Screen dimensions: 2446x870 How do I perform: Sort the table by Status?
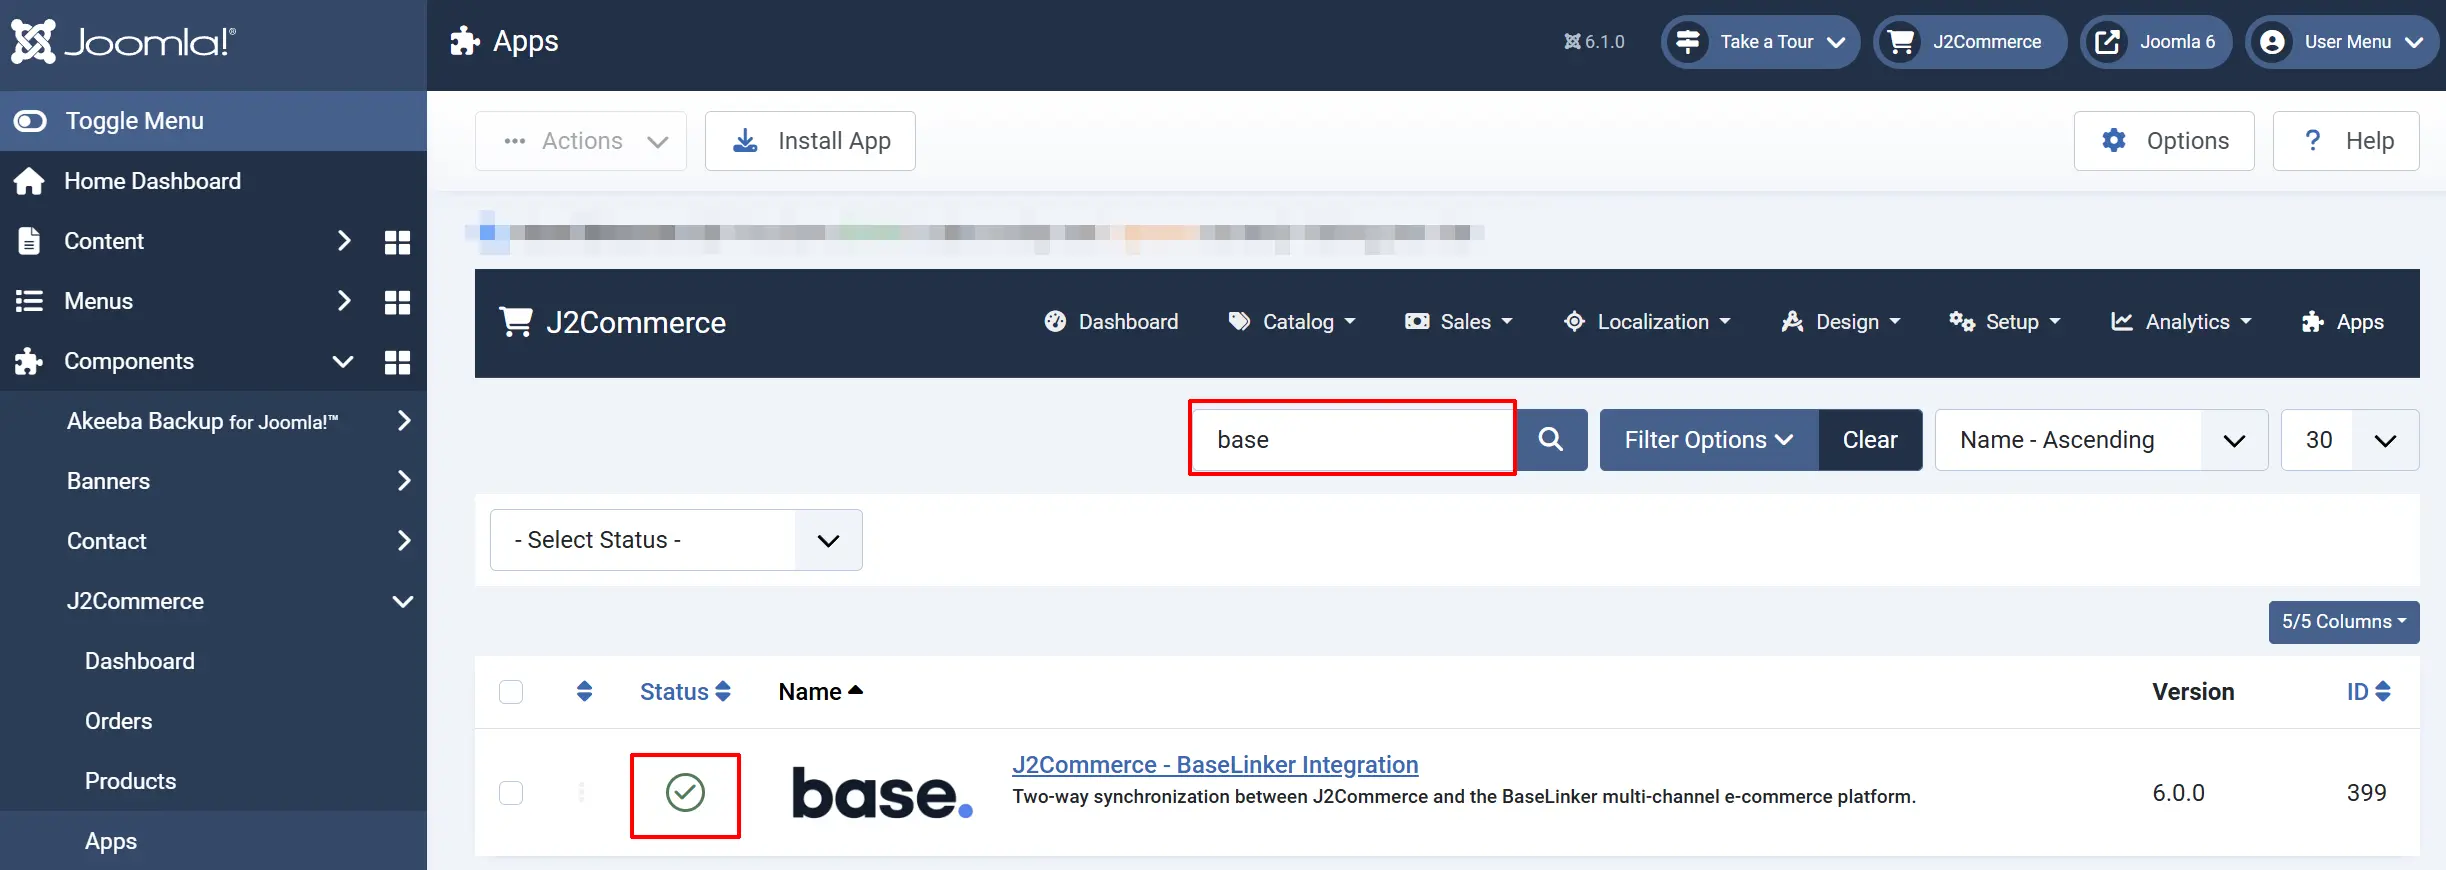point(685,692)
